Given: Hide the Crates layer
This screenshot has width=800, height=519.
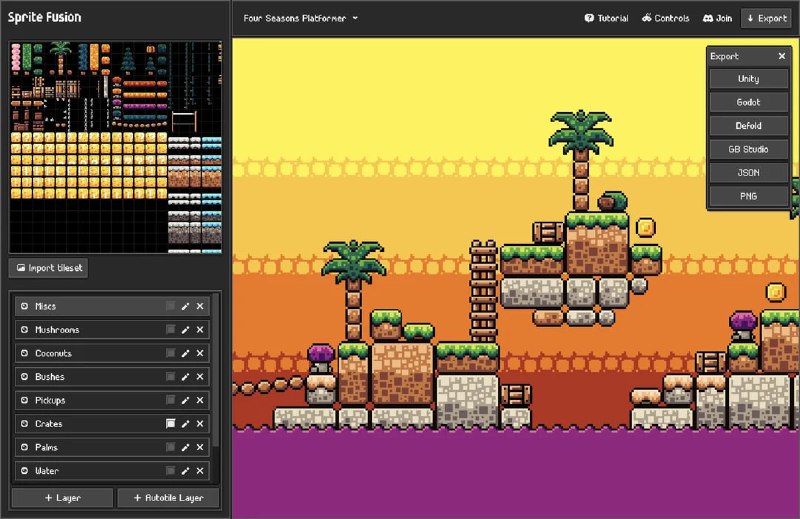Looking at the screenshot, I should (x=24, y=424).
